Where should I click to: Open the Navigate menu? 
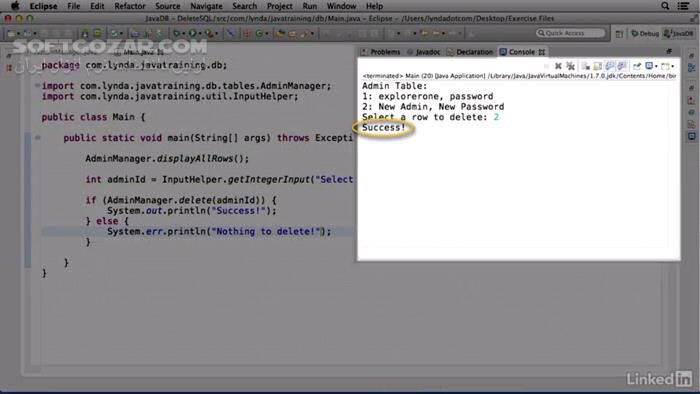206,6
